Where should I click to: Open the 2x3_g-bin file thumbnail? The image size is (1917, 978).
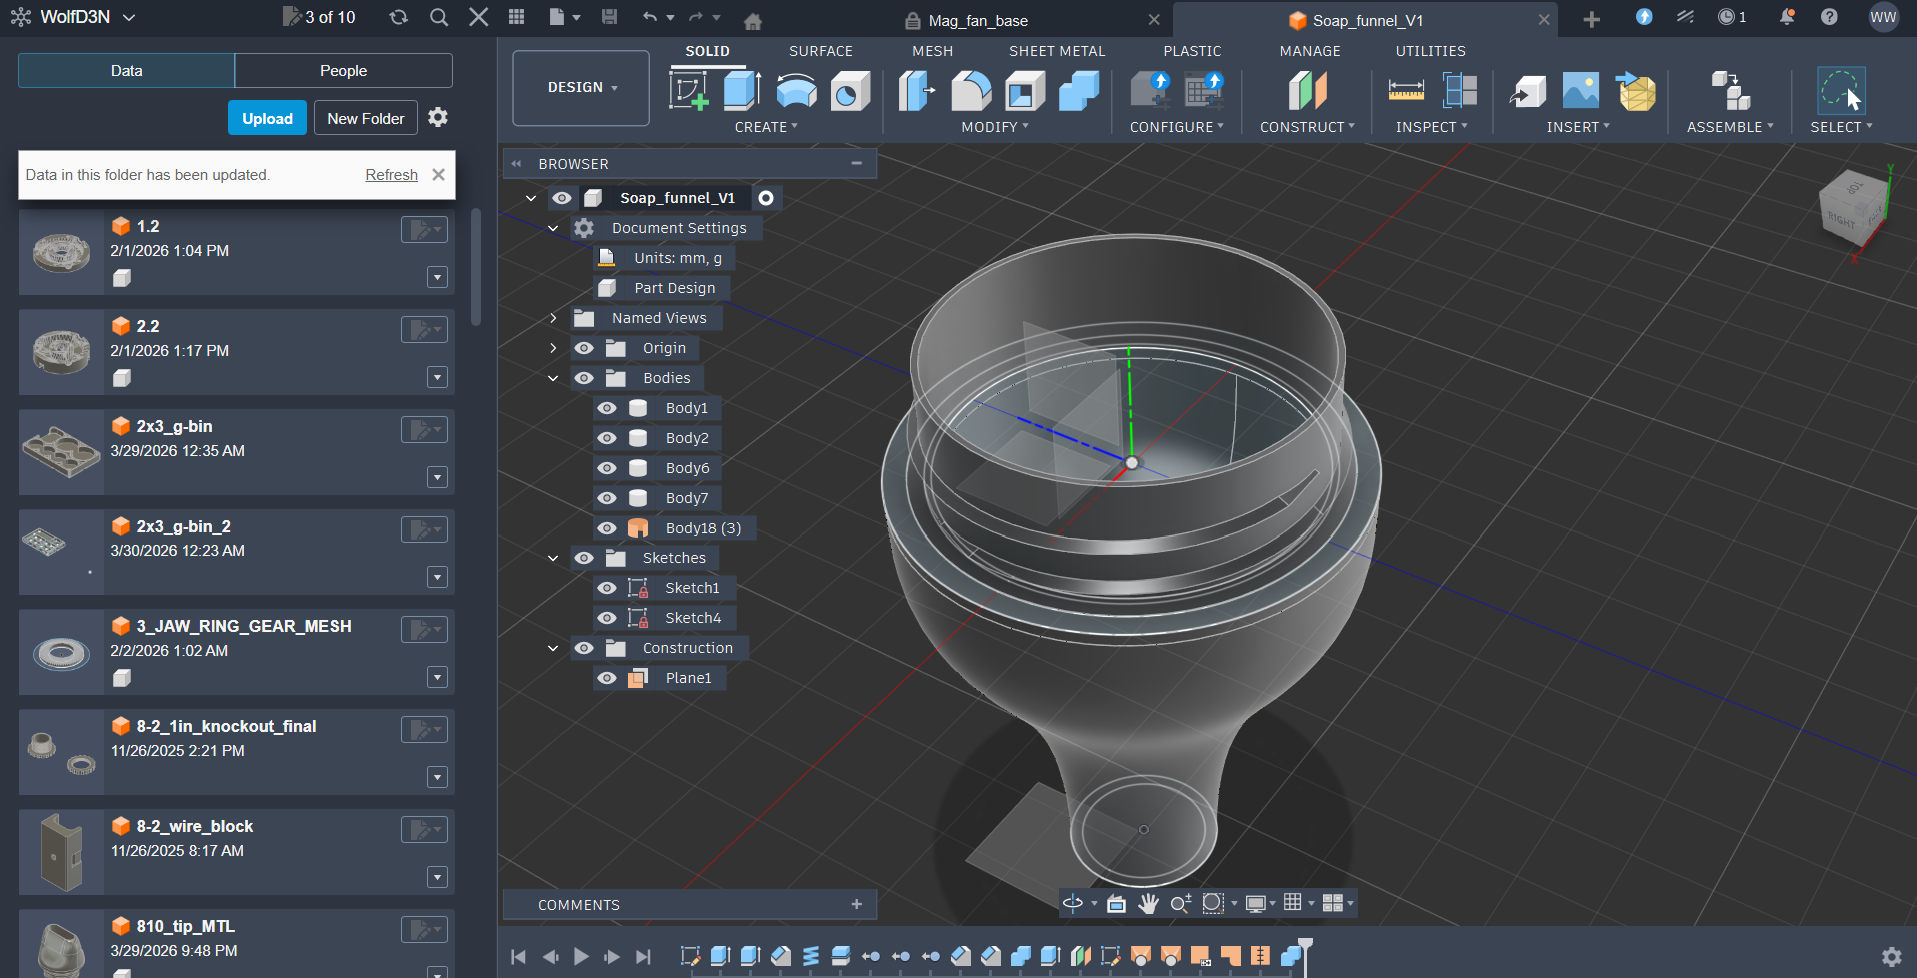(x=61, y=452)
